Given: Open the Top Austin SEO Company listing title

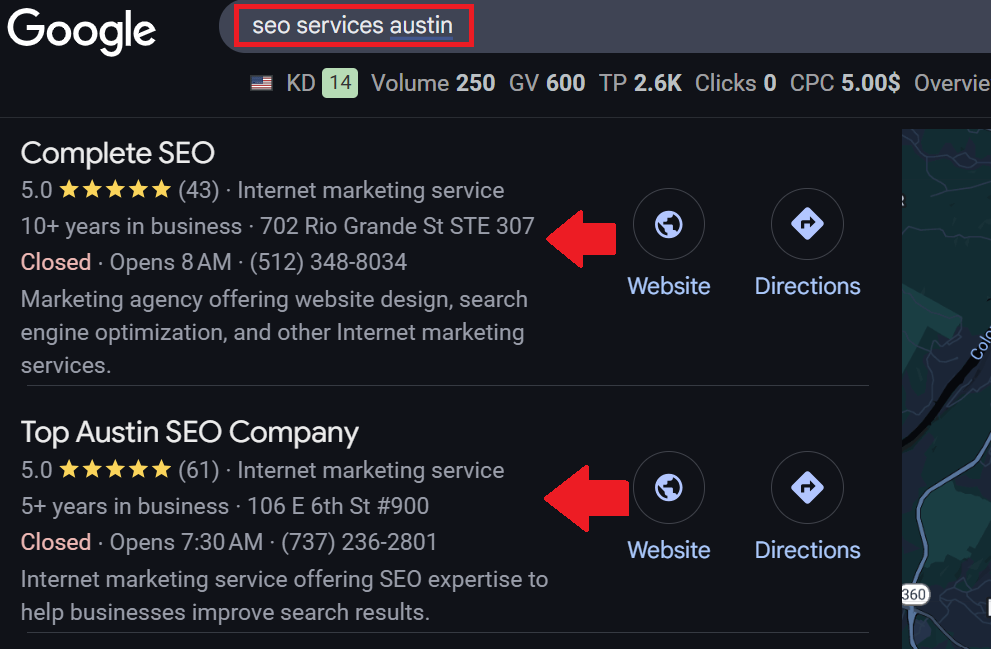Looking at the screenshot, I should pos(190,432).
